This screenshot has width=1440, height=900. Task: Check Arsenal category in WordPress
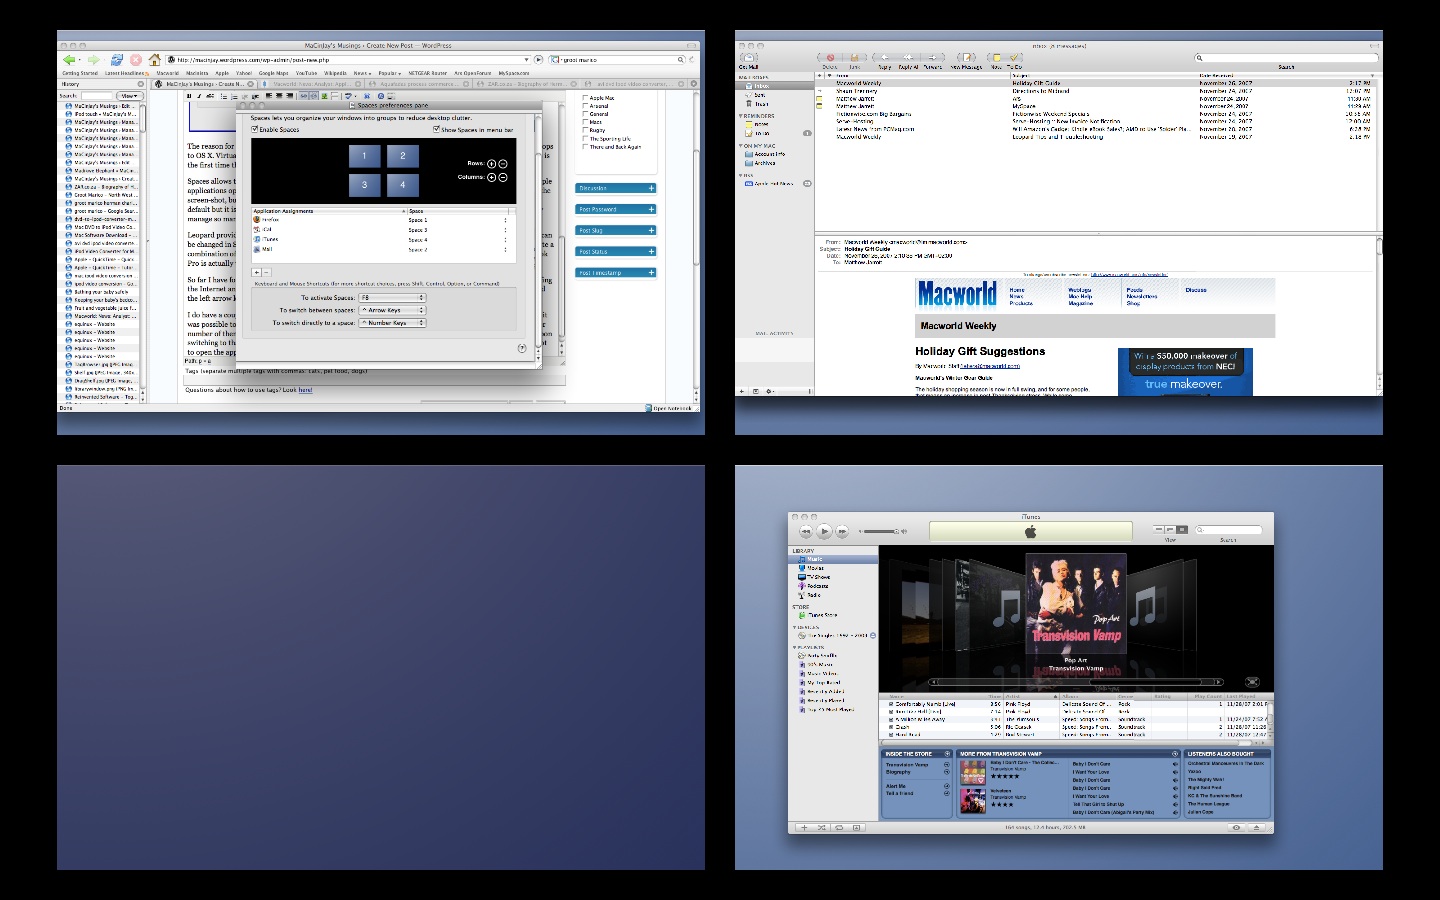pos(585,106)
